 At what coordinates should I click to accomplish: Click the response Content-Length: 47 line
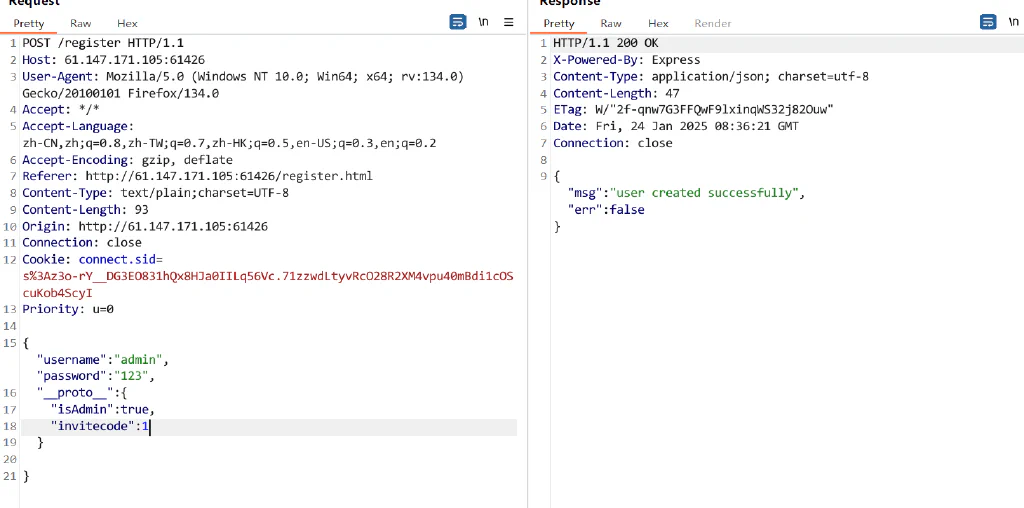click(616, 93)
